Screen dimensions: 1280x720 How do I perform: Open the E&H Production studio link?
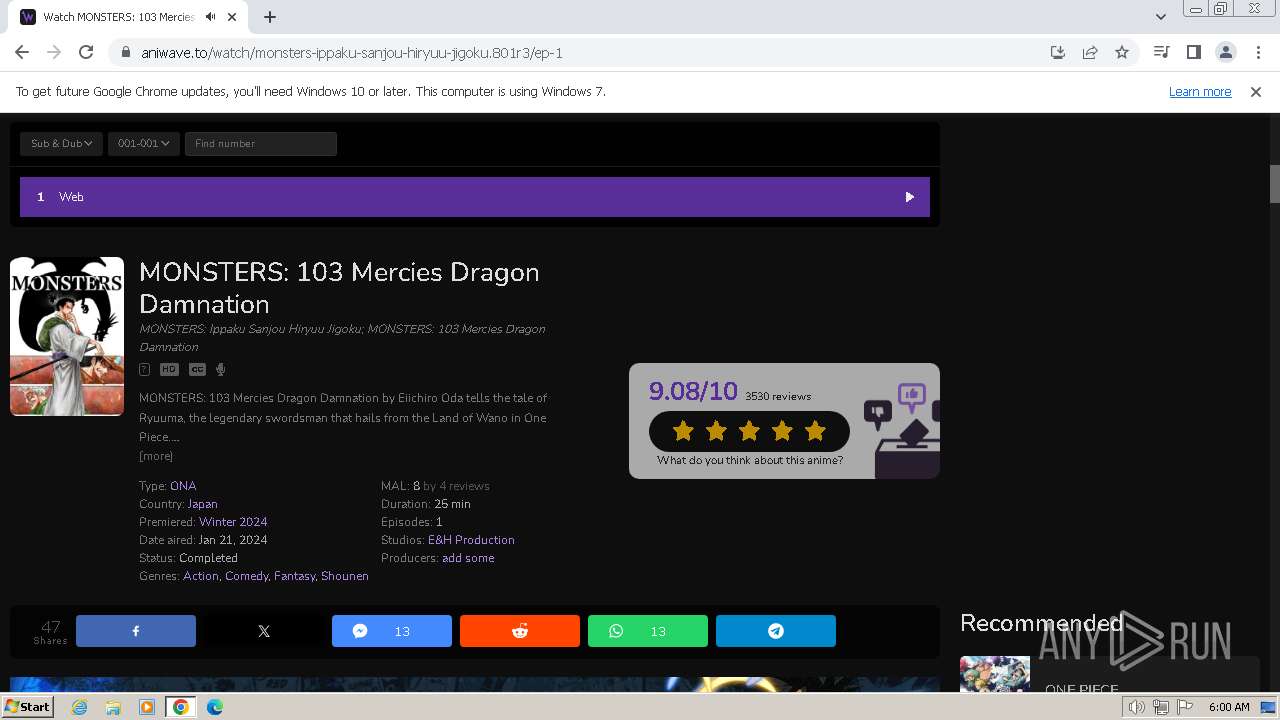point(471,540)
